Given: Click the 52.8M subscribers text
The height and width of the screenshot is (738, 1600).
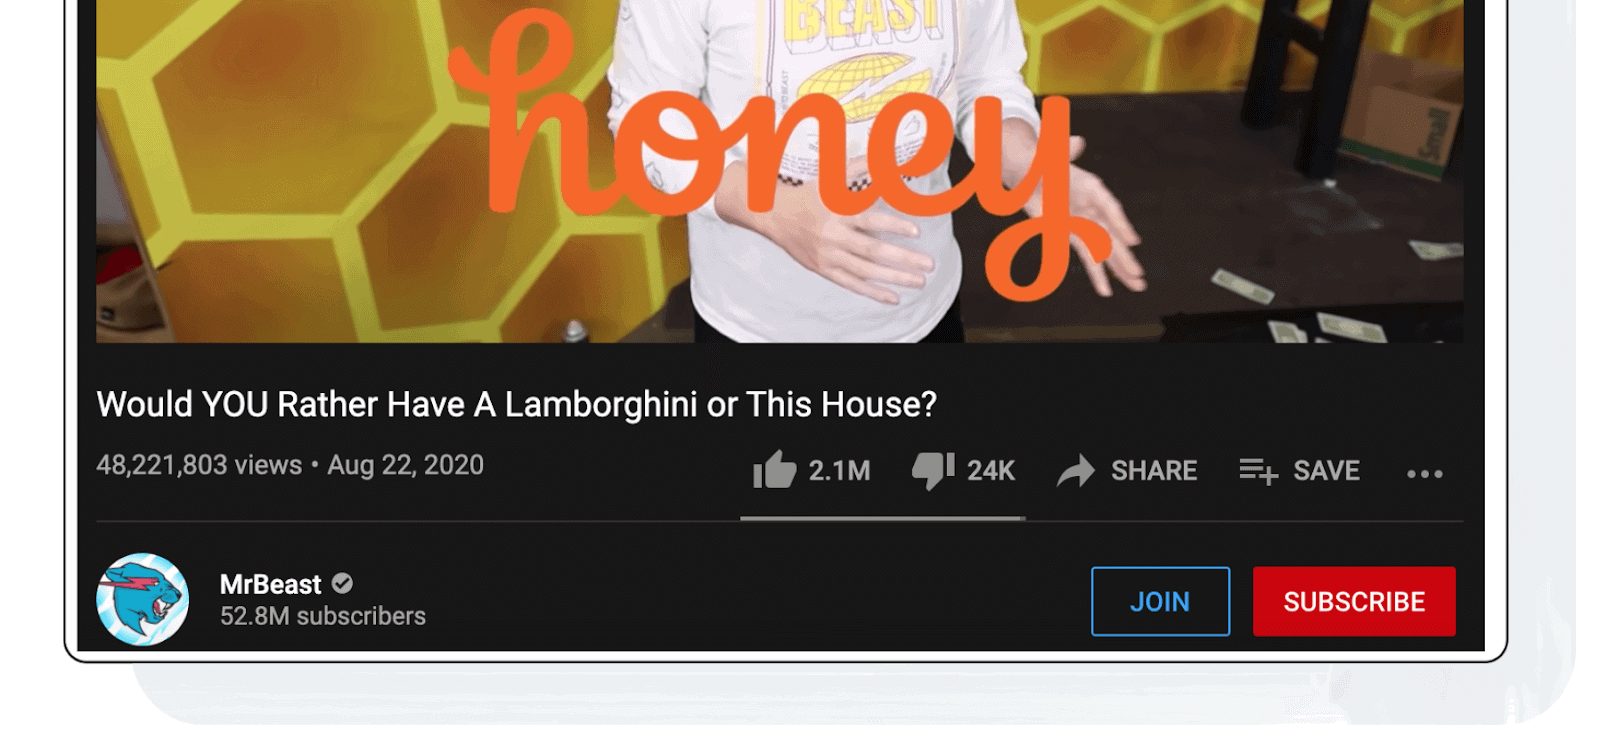Looking at the screenshot, I should (323, 616).
